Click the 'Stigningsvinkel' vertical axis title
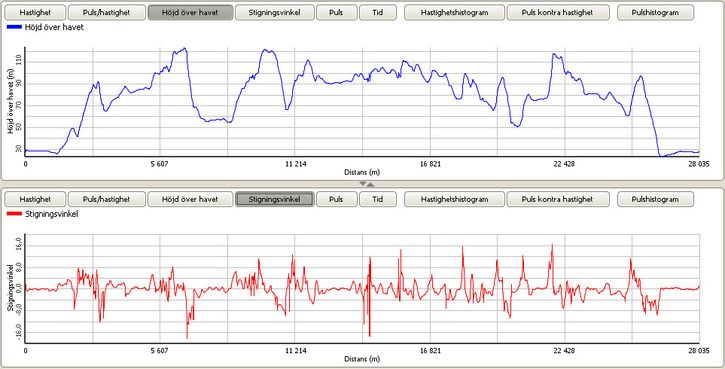 (10, 288)
